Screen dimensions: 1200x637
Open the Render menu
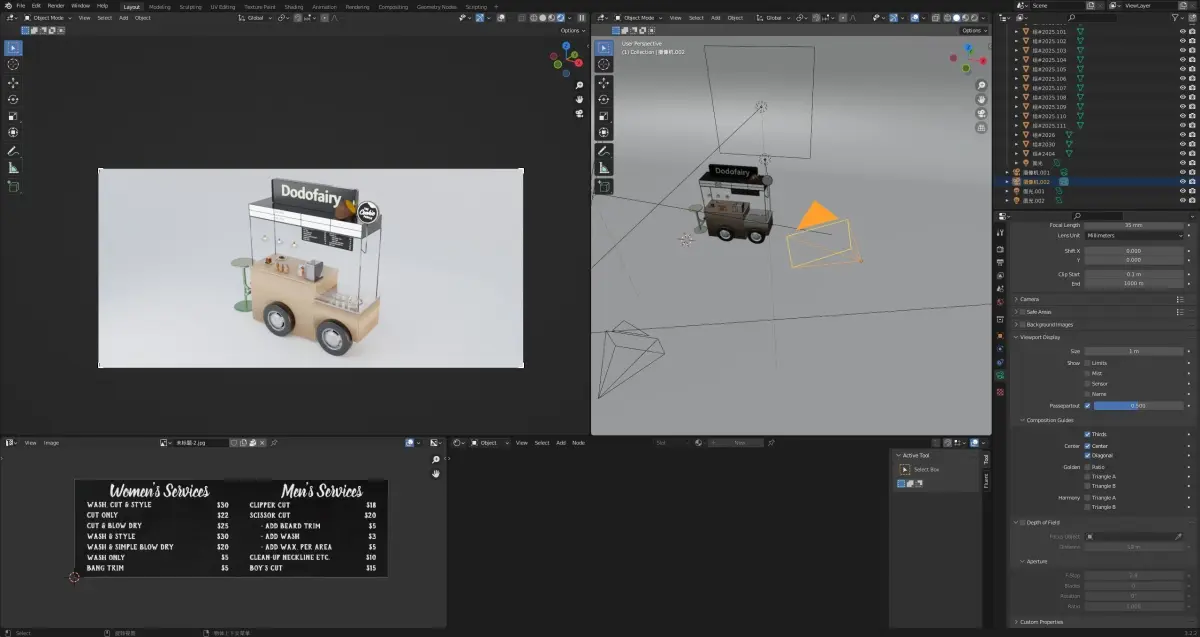click(56, 5)
